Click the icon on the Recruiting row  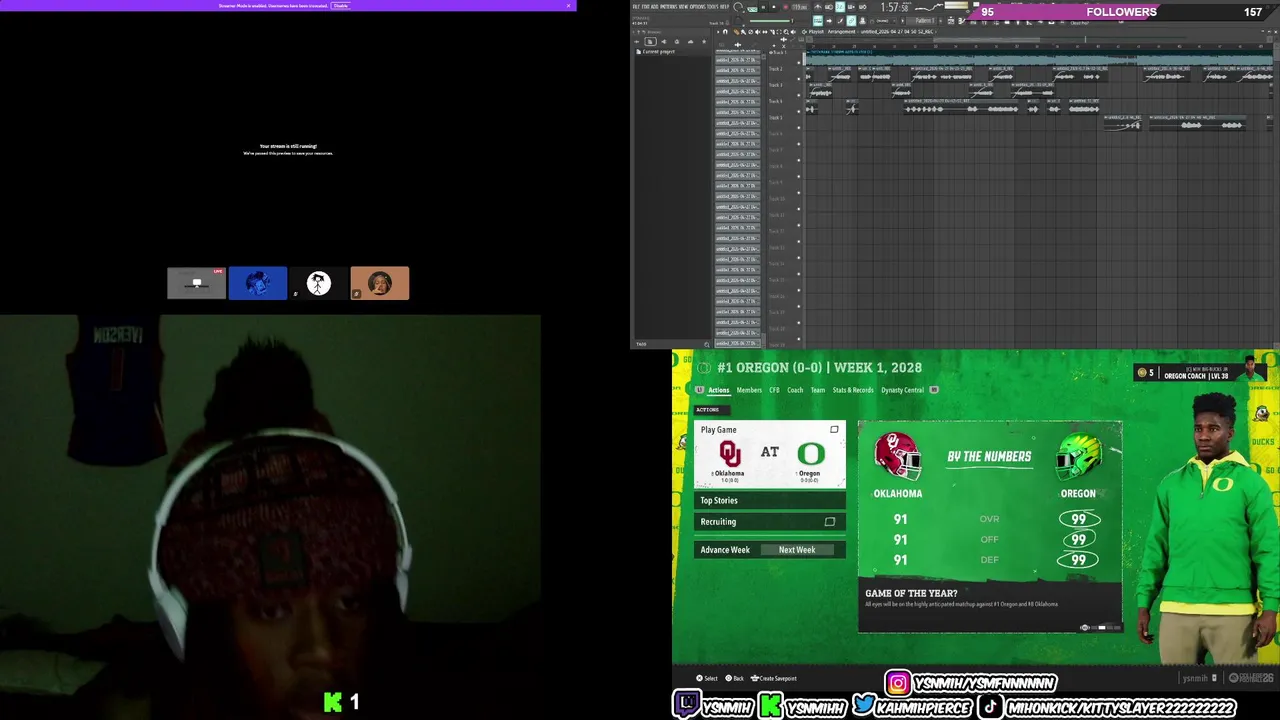(829, 521)
